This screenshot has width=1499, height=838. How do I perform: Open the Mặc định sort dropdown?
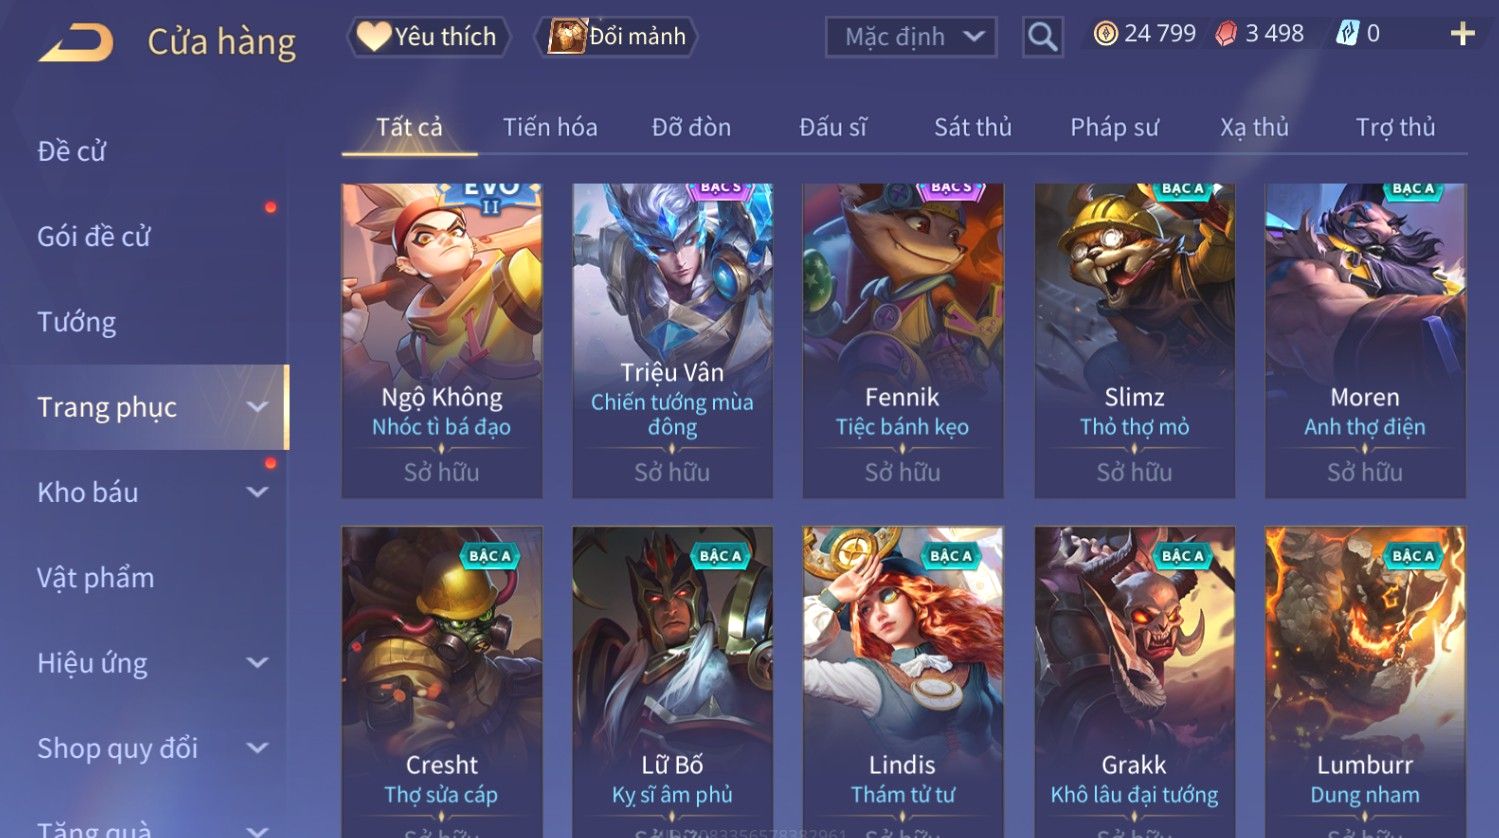point(911,37)
